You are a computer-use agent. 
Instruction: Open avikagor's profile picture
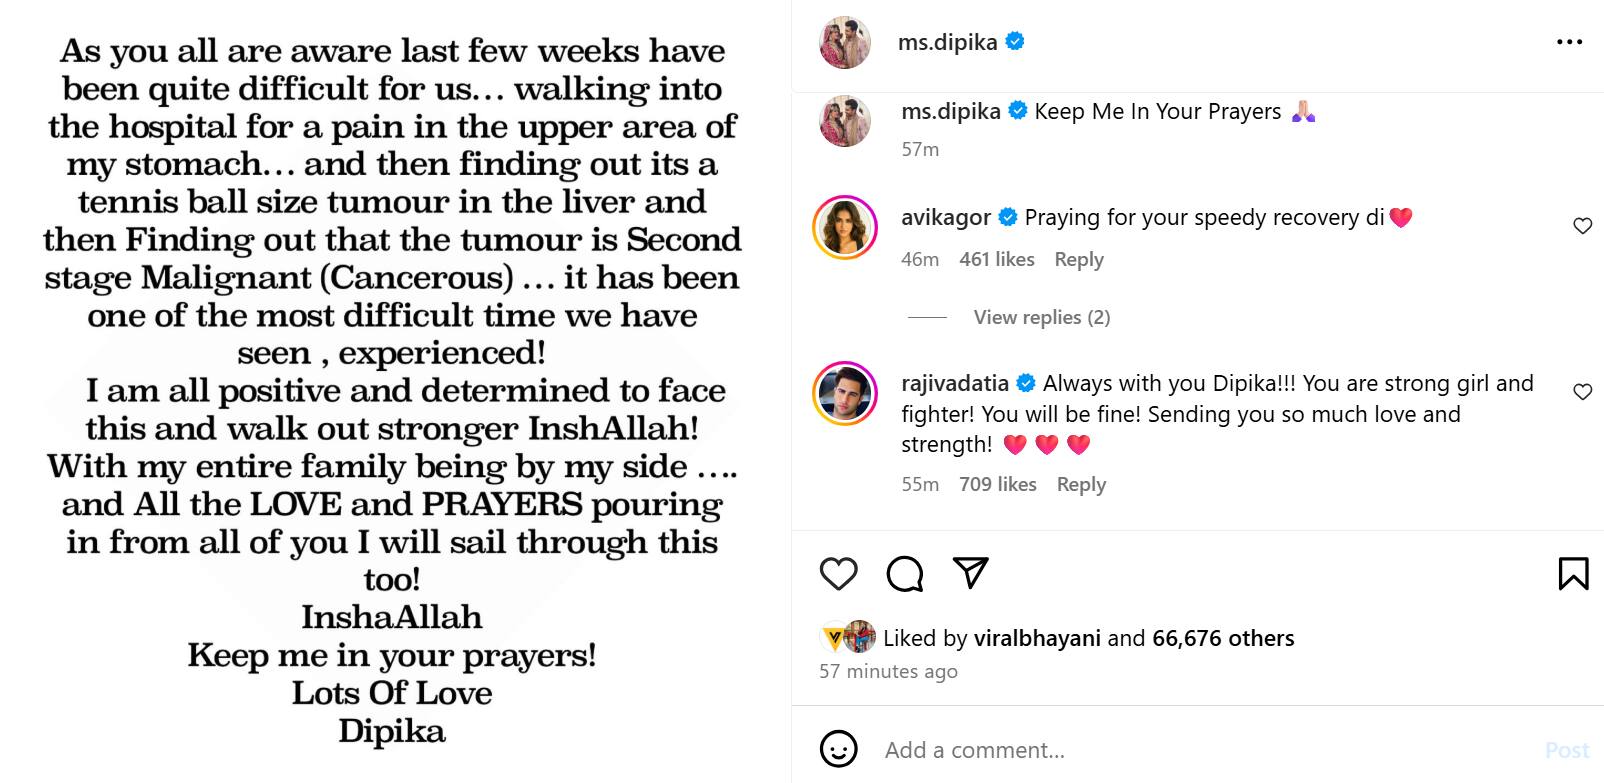(x=845, y=227)
